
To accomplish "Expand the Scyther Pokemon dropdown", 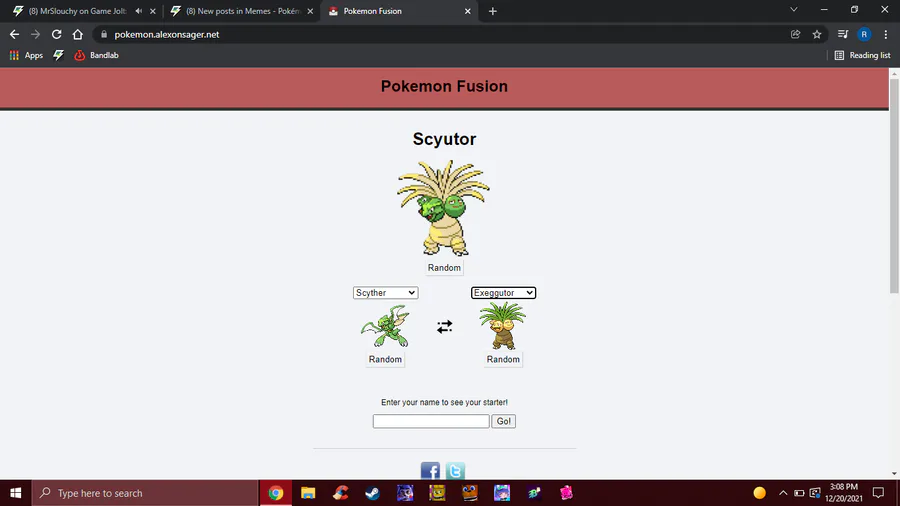I will [x=385, y=293].
